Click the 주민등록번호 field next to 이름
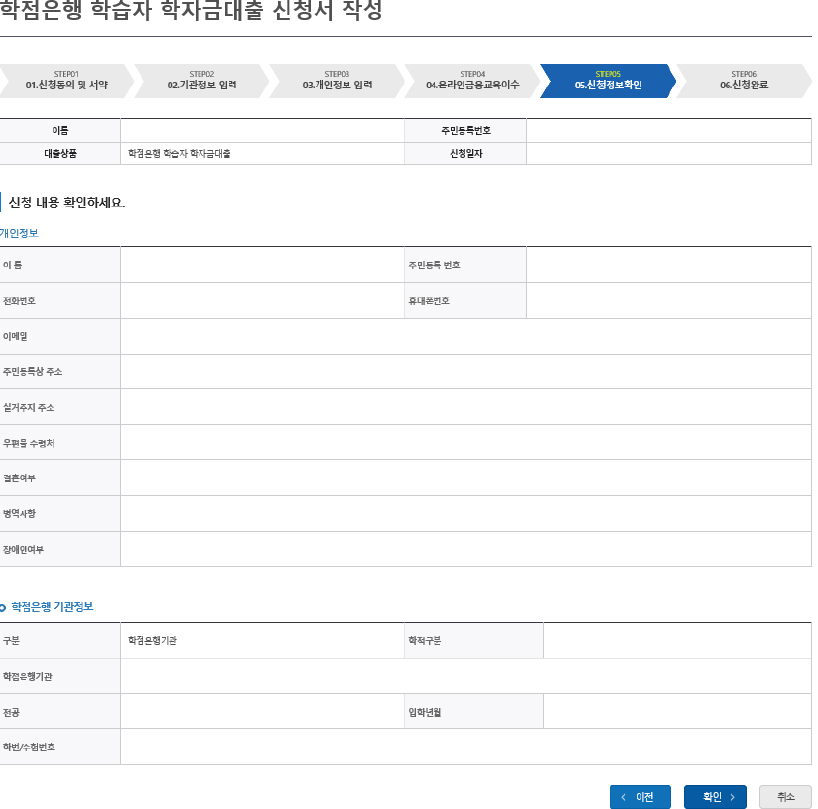 [667, 131]
